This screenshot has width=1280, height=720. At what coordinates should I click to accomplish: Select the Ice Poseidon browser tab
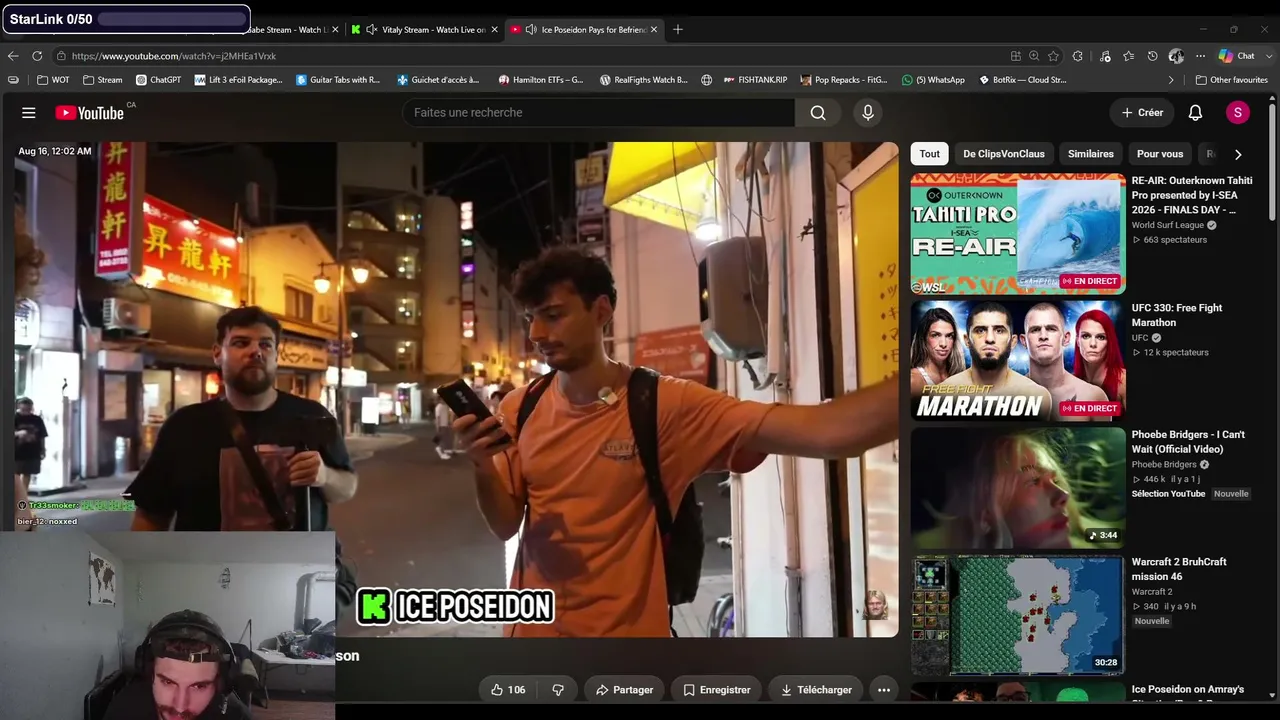tap(584, 30)
